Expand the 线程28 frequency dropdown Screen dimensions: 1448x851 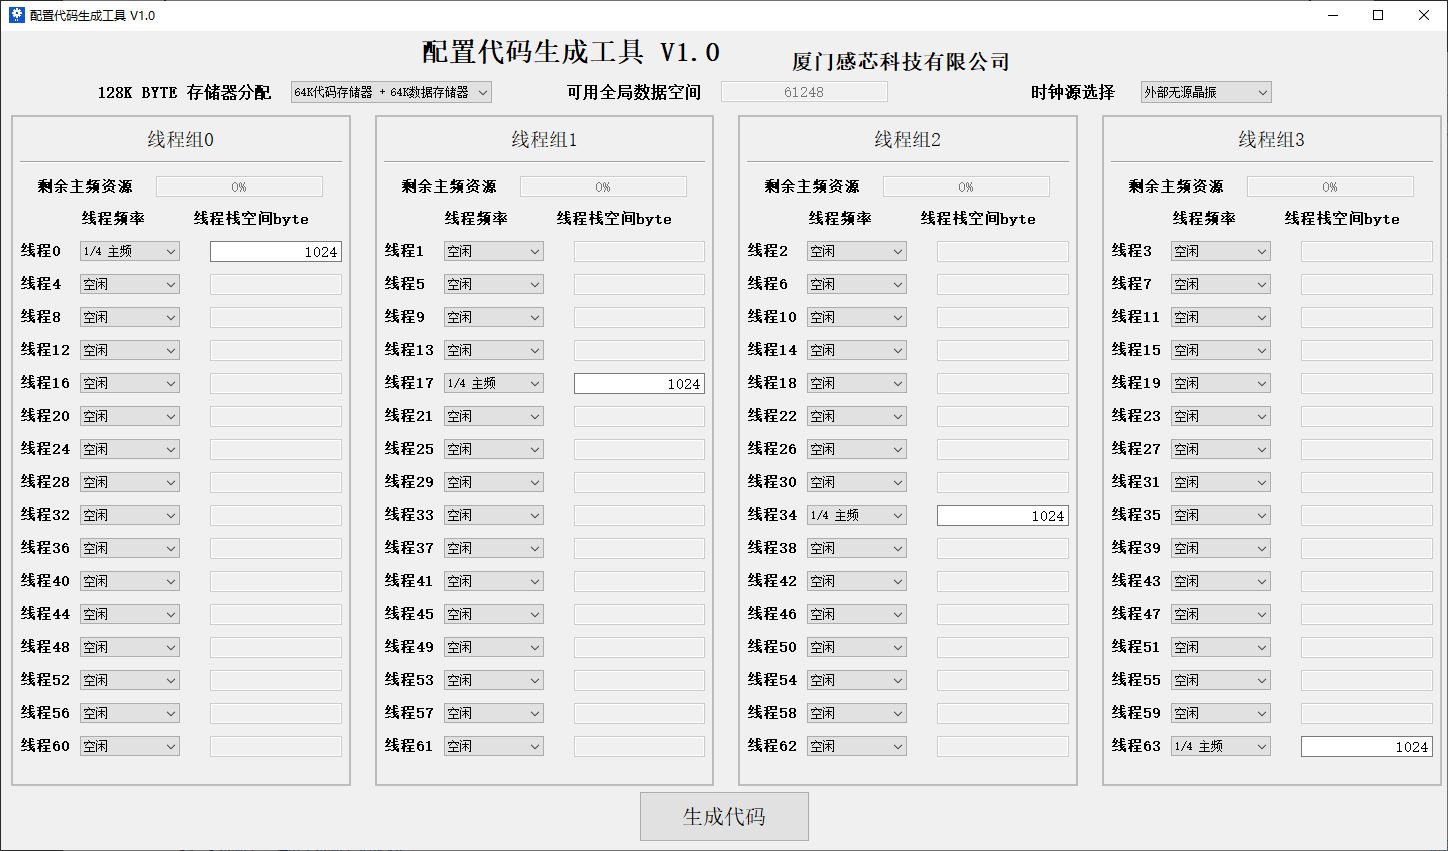[x=130, y=482]
